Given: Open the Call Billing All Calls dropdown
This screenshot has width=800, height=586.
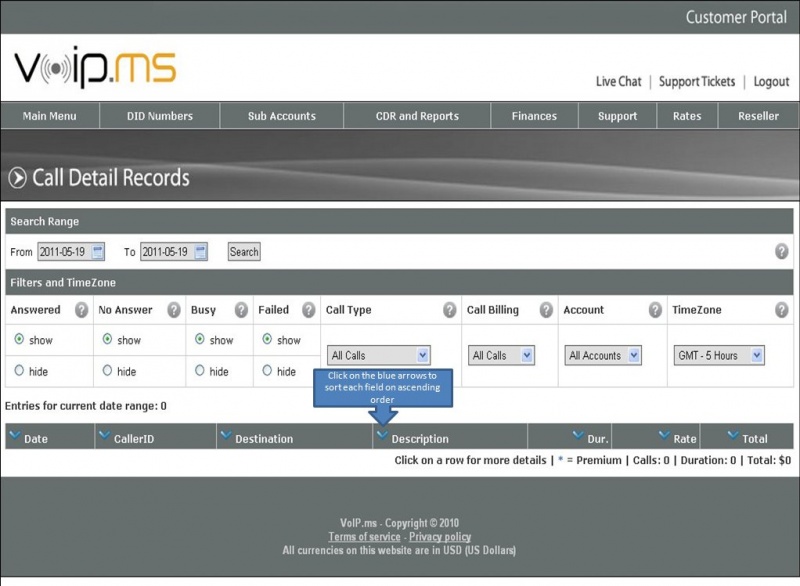Looking at the screenshot, I should (501, 355).
